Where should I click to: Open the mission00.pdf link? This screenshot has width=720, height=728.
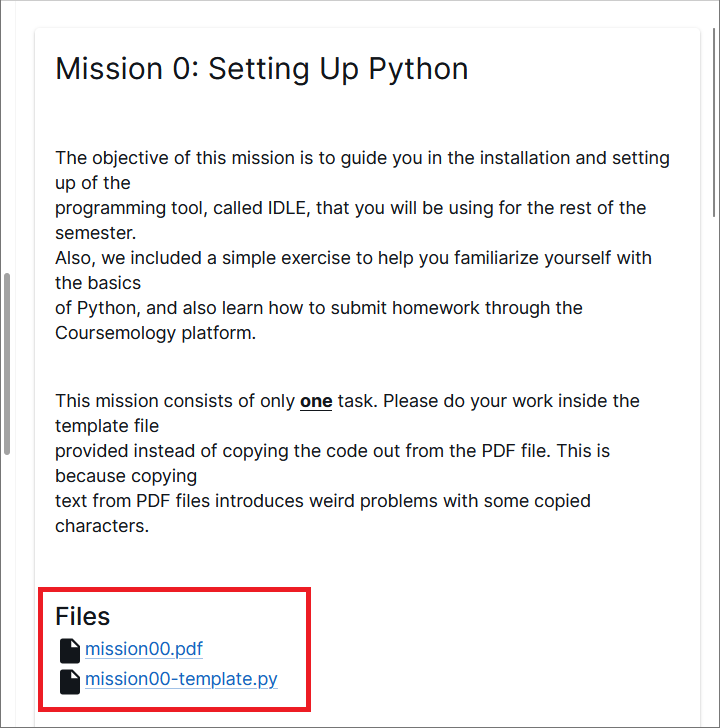[x=144, y=649]
